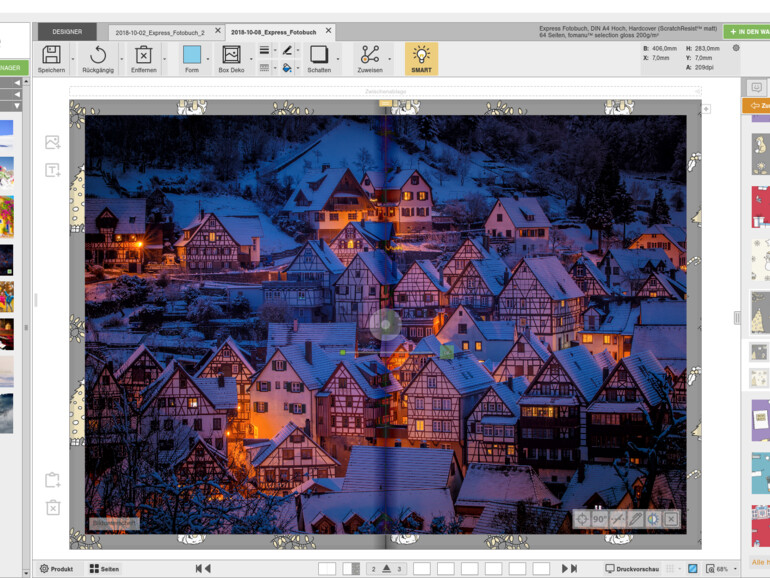This screenshot has height=578, width=770.
Task: Select the teal background thumbnail in right panel
Action: tap(761, 473)
